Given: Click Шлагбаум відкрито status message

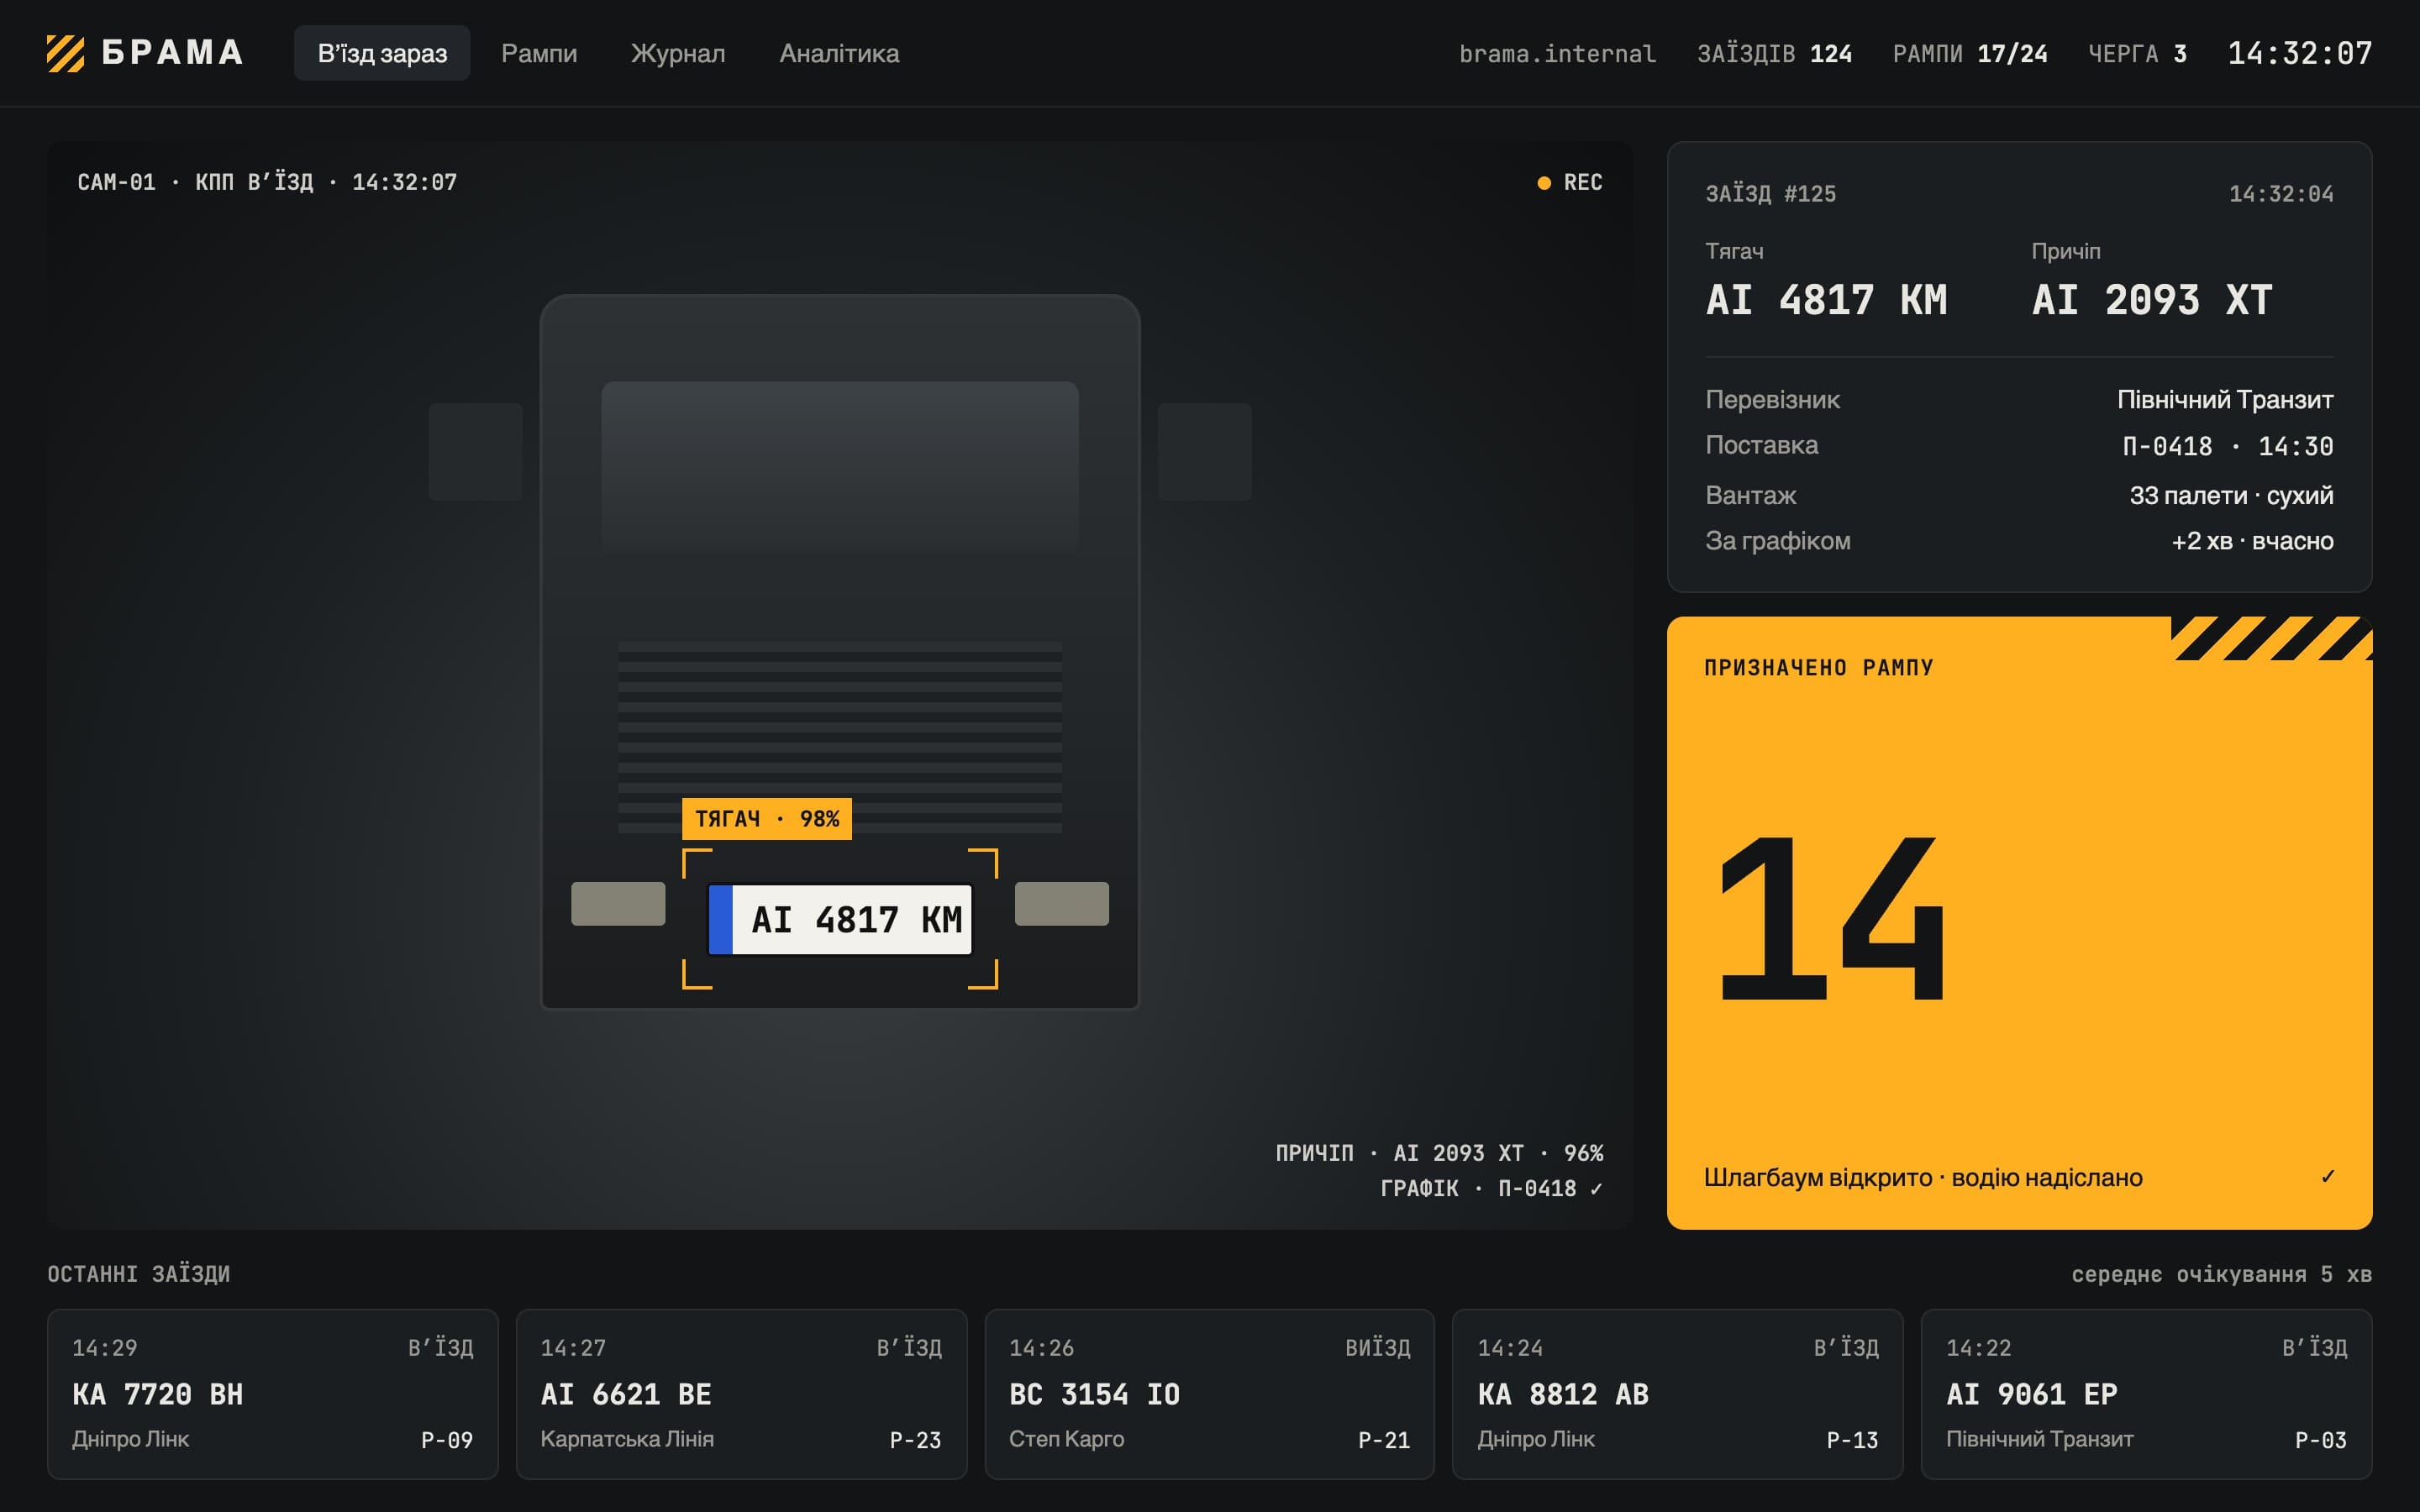Looking at the screenshot, I should 1923,1177.
